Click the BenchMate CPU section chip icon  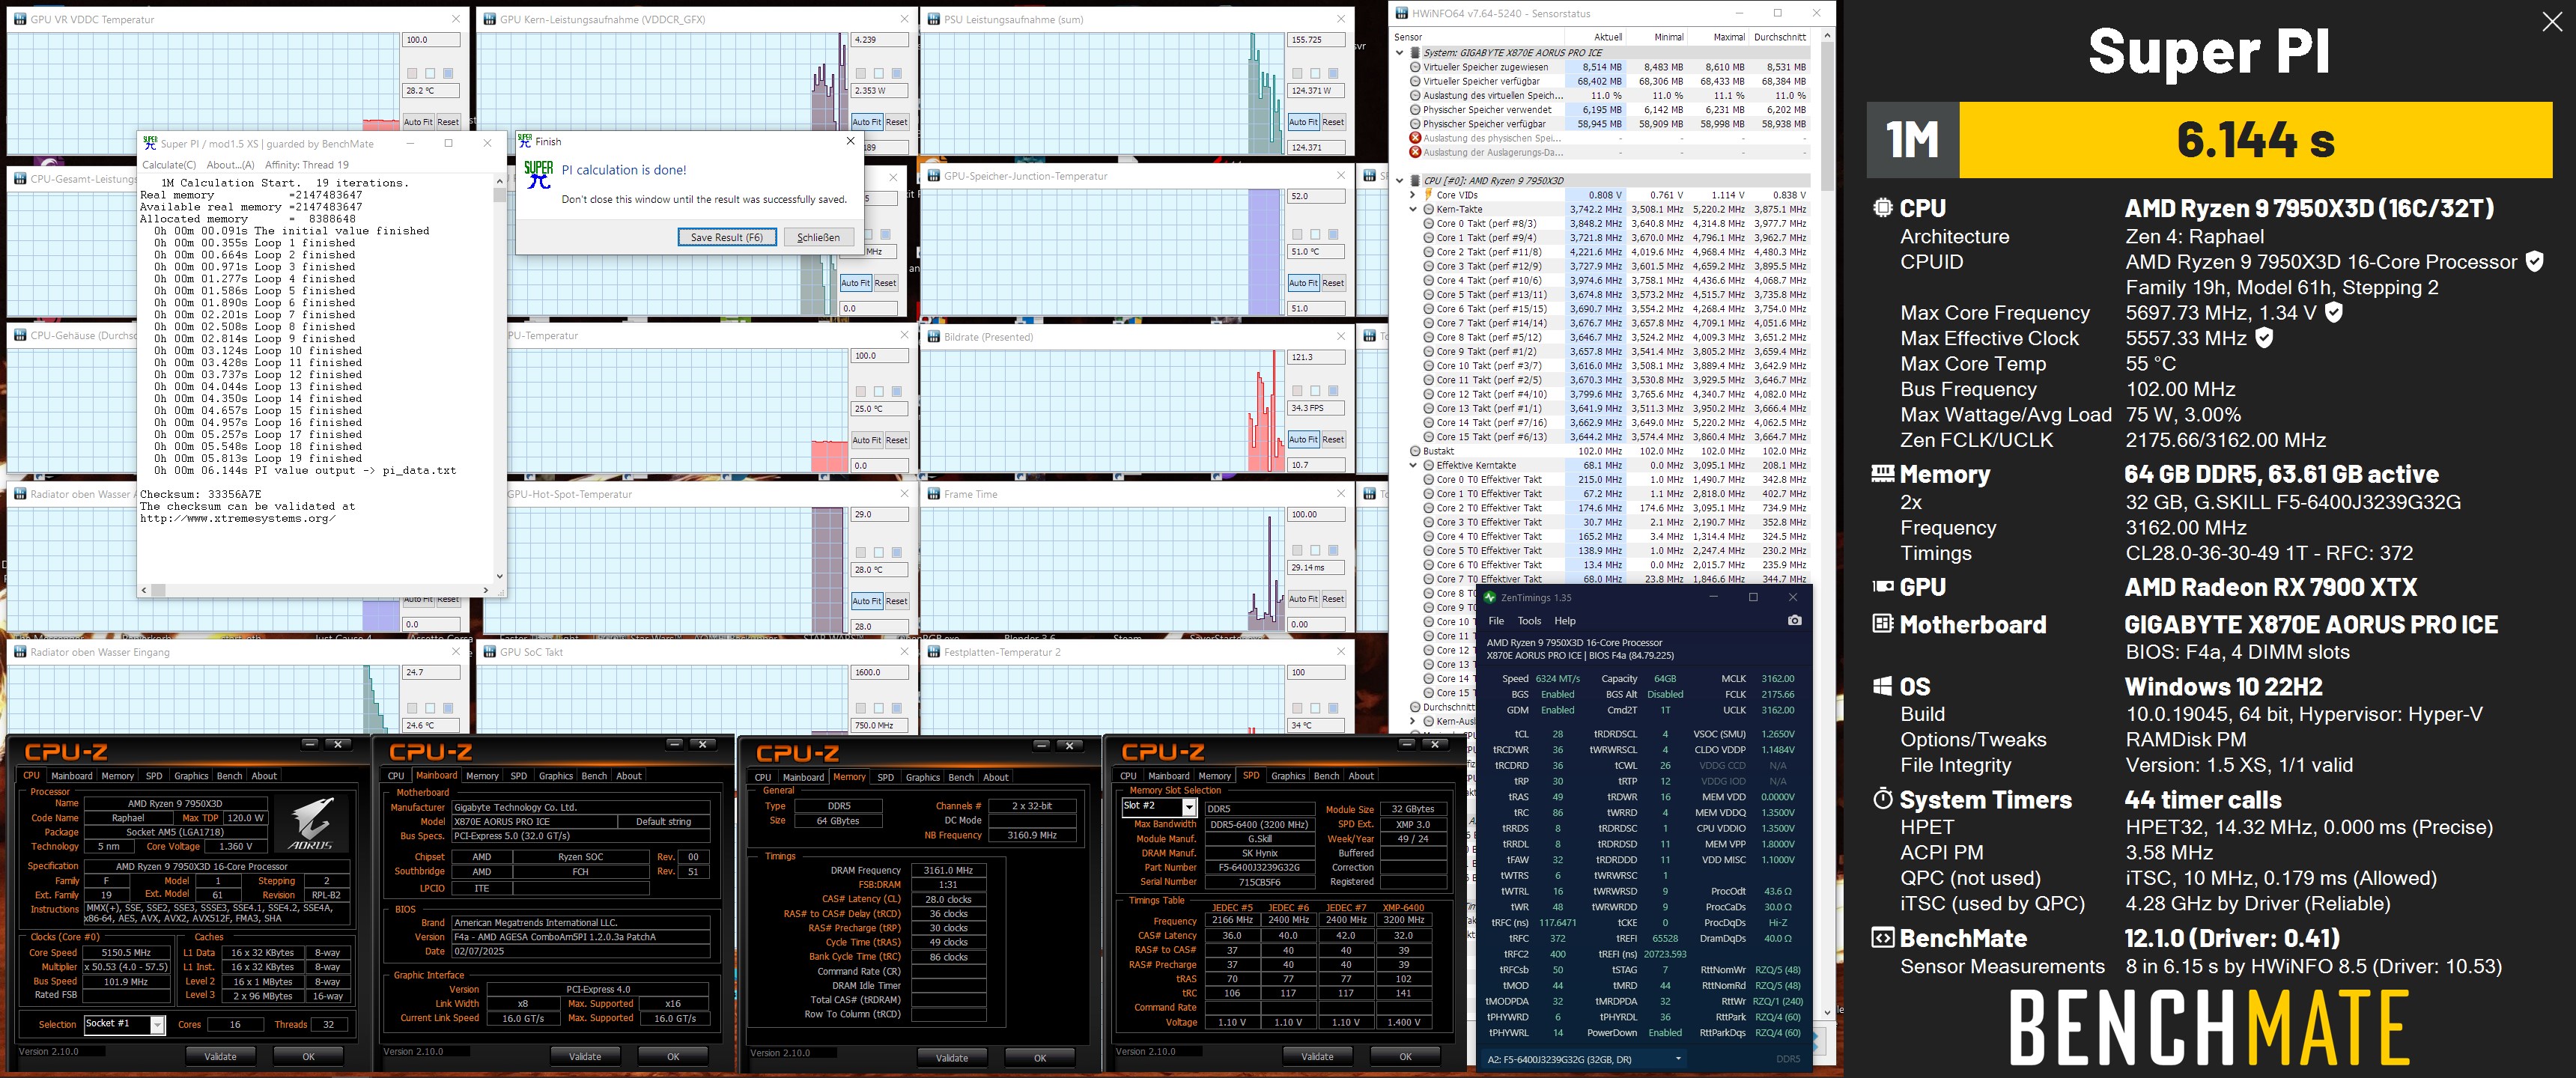point(1882,208)
